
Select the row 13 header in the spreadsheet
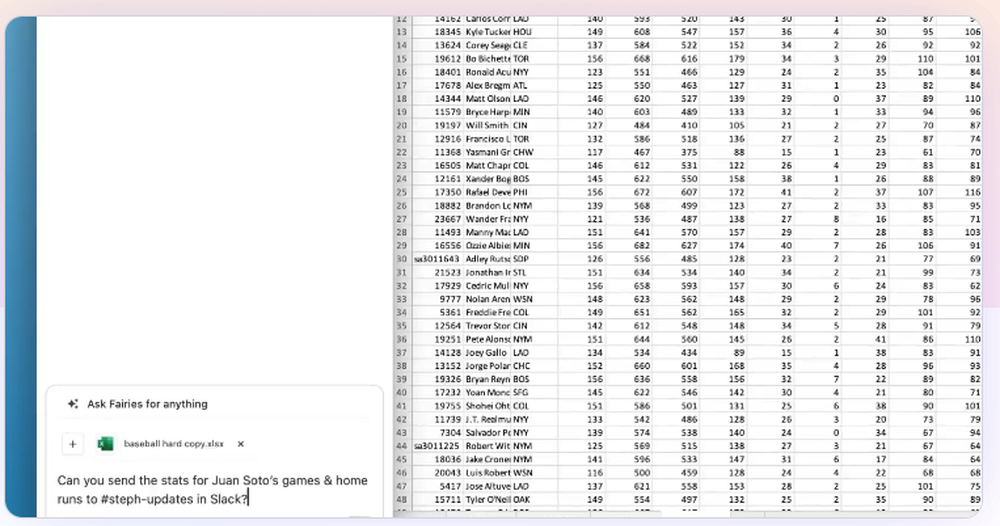(x=402, y=32)
